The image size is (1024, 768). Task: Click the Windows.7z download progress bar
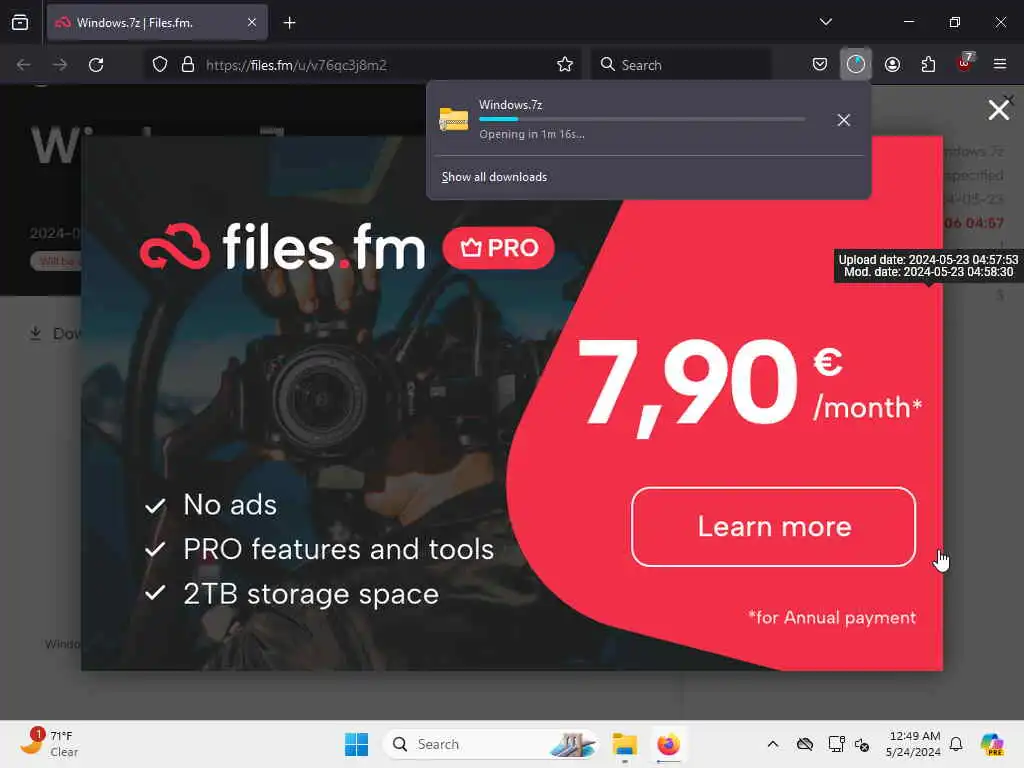point(642,120)
